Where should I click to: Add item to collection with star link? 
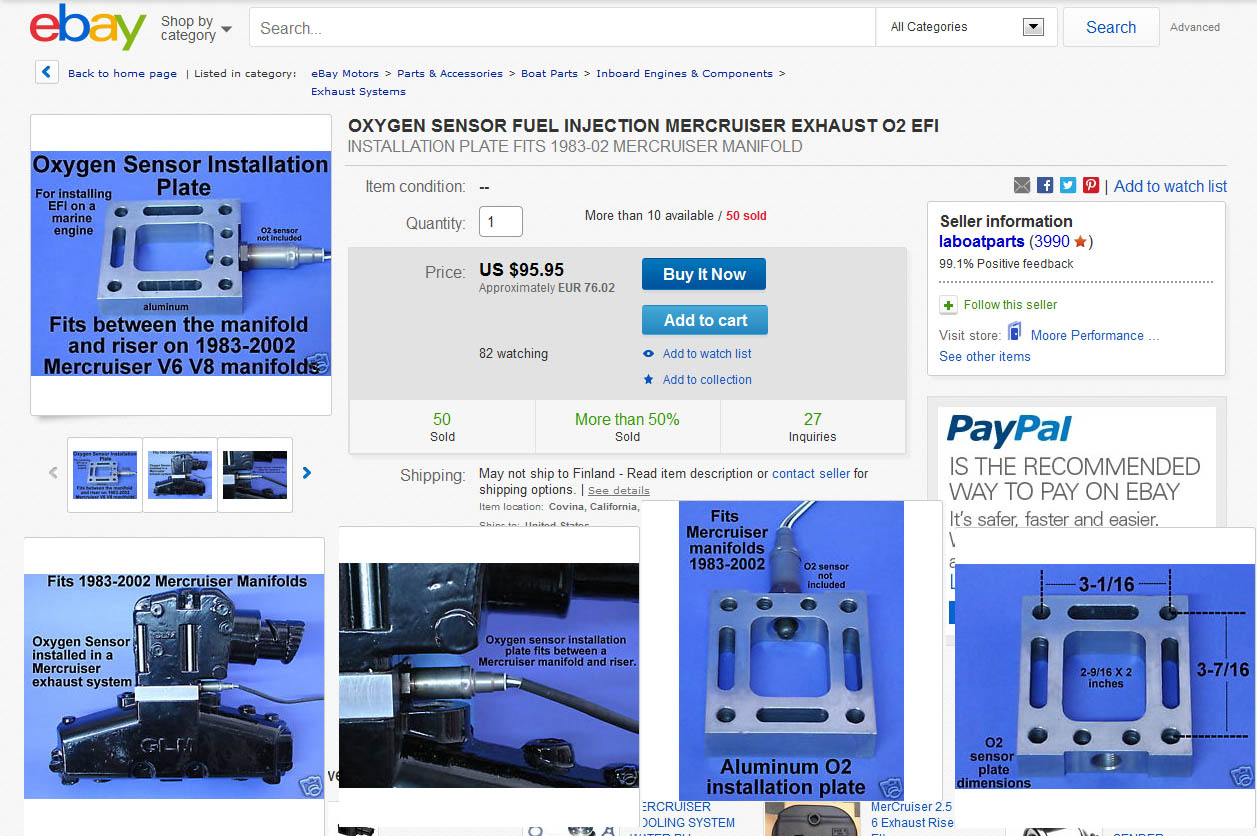[x=706, y=379]
